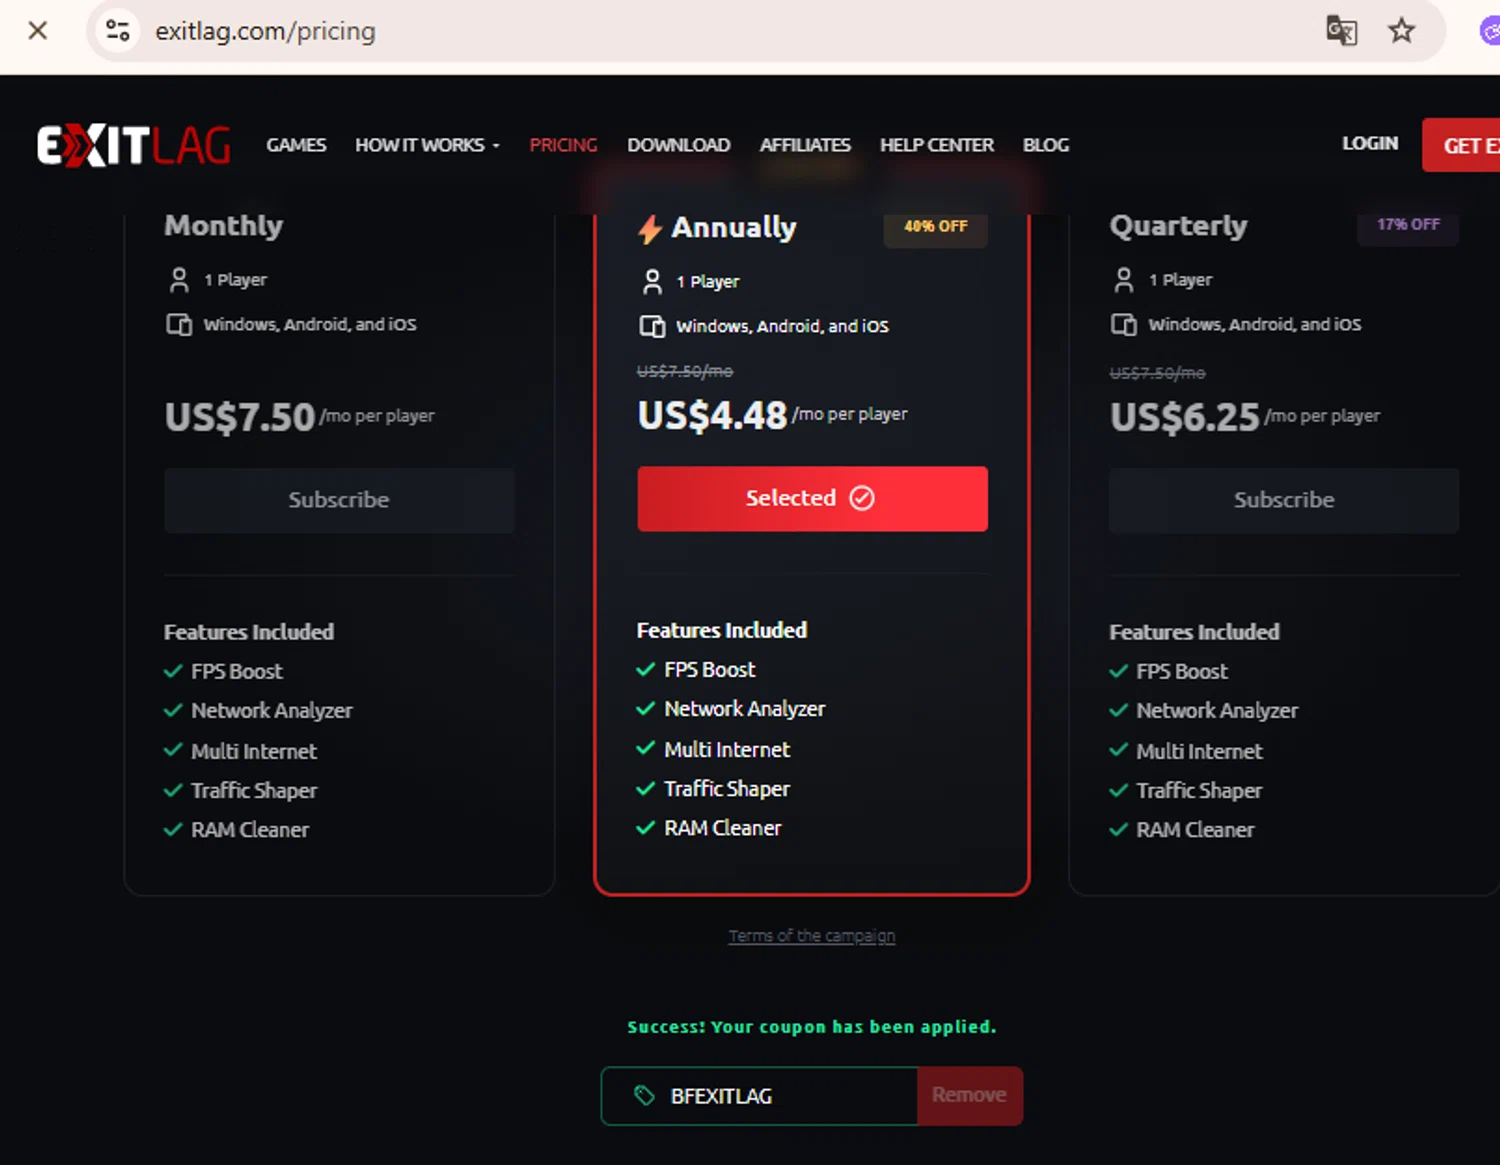Screen dimensions: 1500x1165
Task: Open the browser profile icon
Action: [1490, 31]
